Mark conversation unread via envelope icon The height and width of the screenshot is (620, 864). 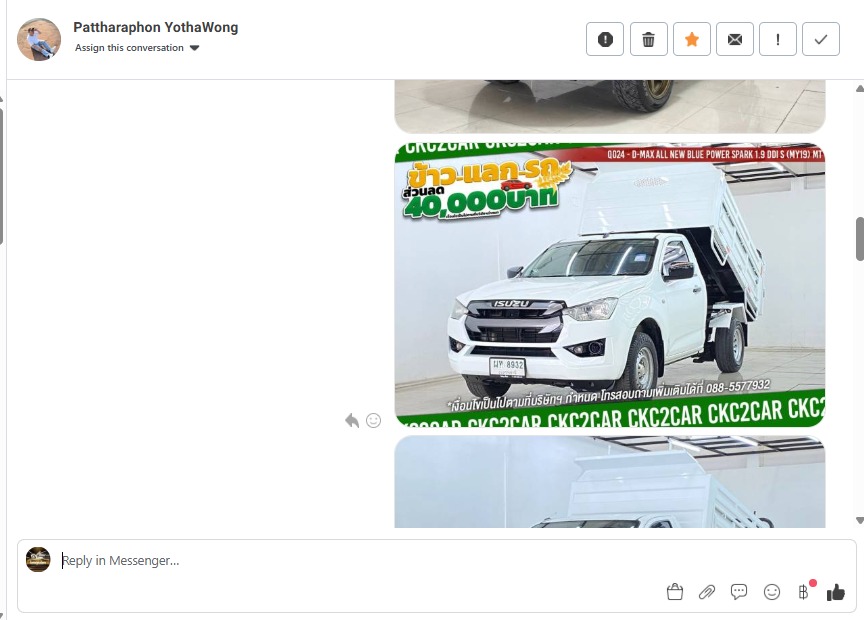735,39
